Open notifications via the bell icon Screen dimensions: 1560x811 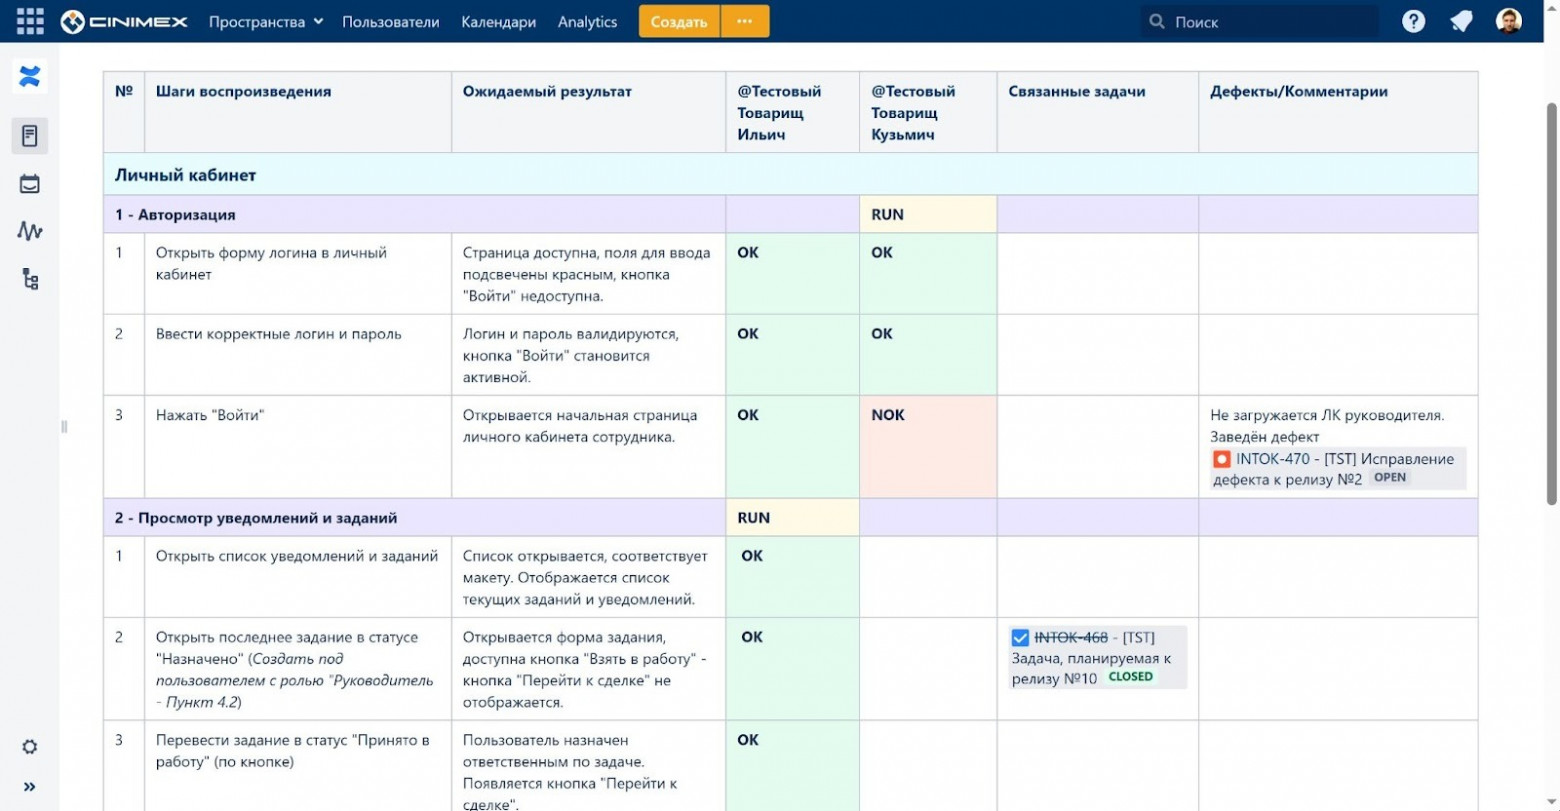1461,20
